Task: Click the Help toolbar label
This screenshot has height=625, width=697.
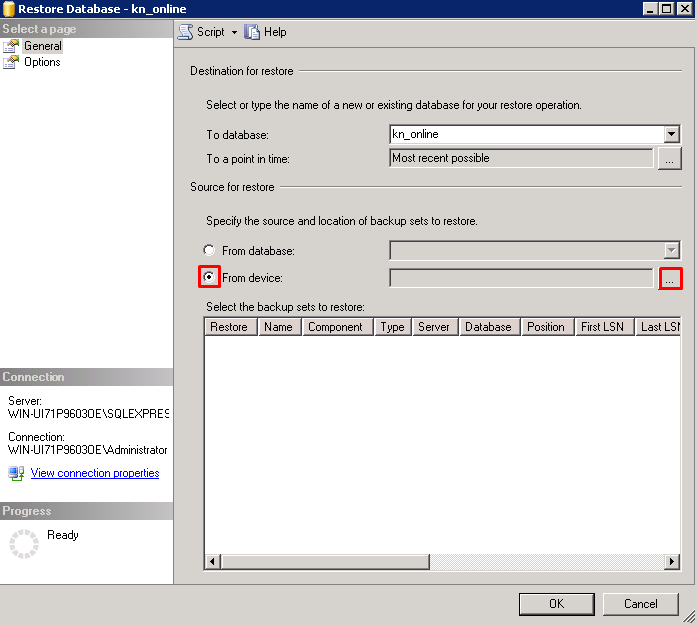Action: (275, 32)
